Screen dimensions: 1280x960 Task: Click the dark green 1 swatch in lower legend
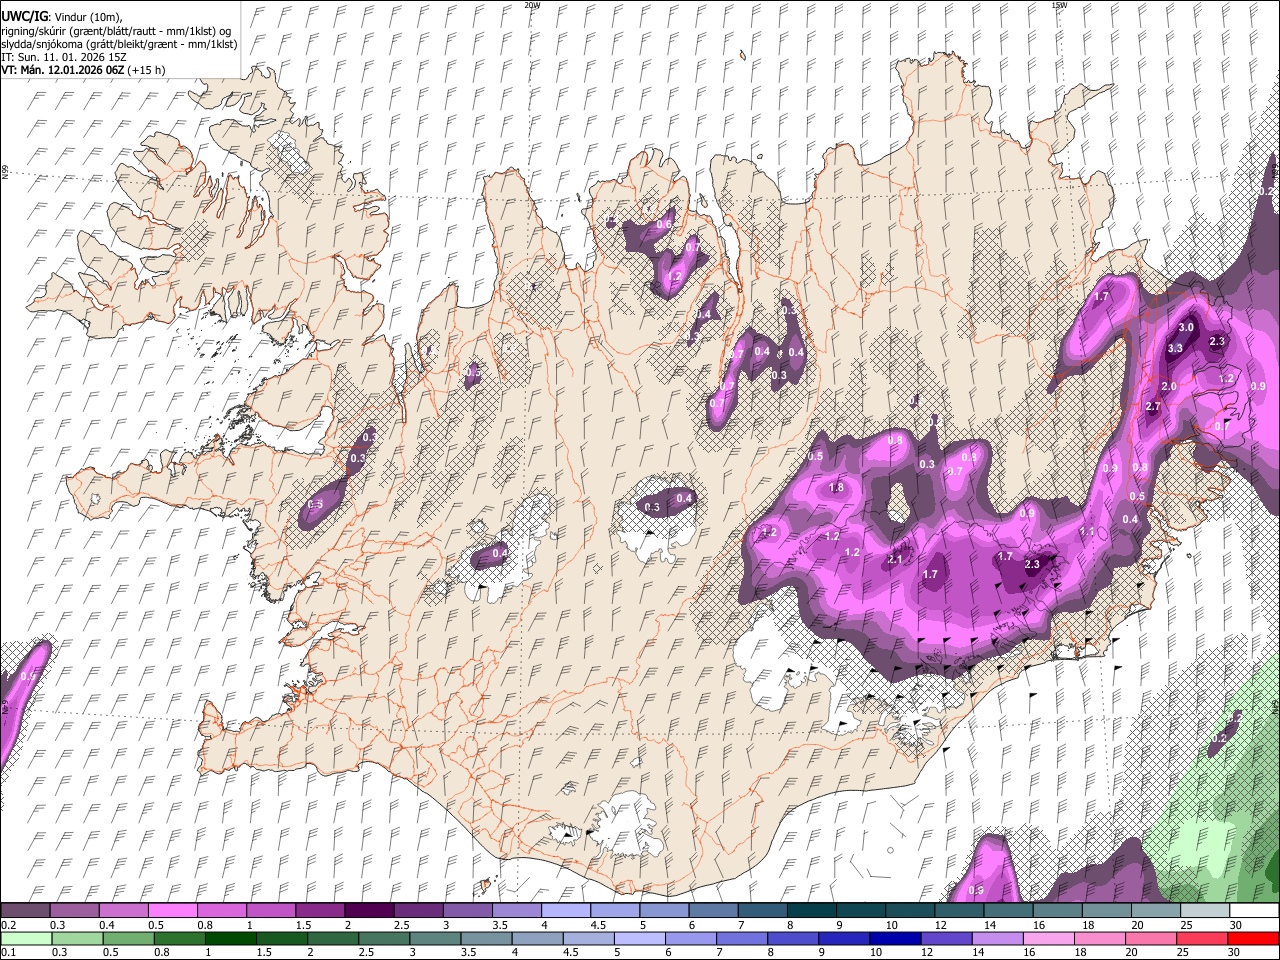(230, 938)
